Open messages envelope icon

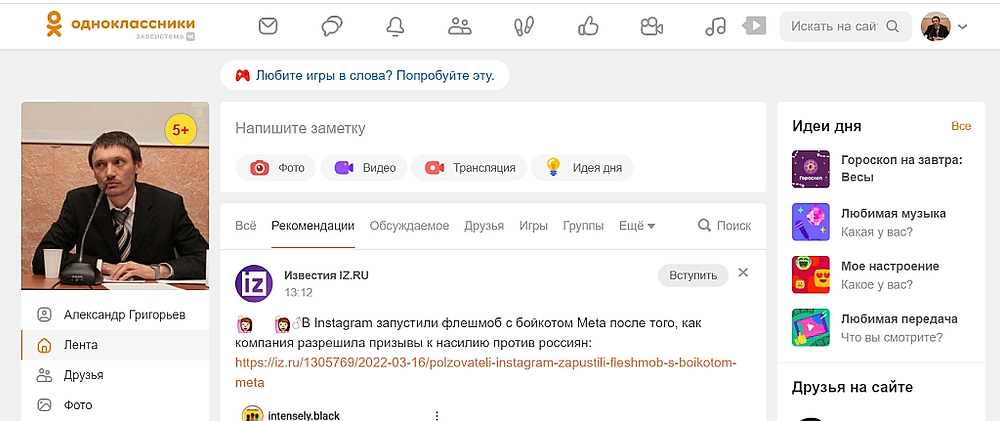(268, 26)
